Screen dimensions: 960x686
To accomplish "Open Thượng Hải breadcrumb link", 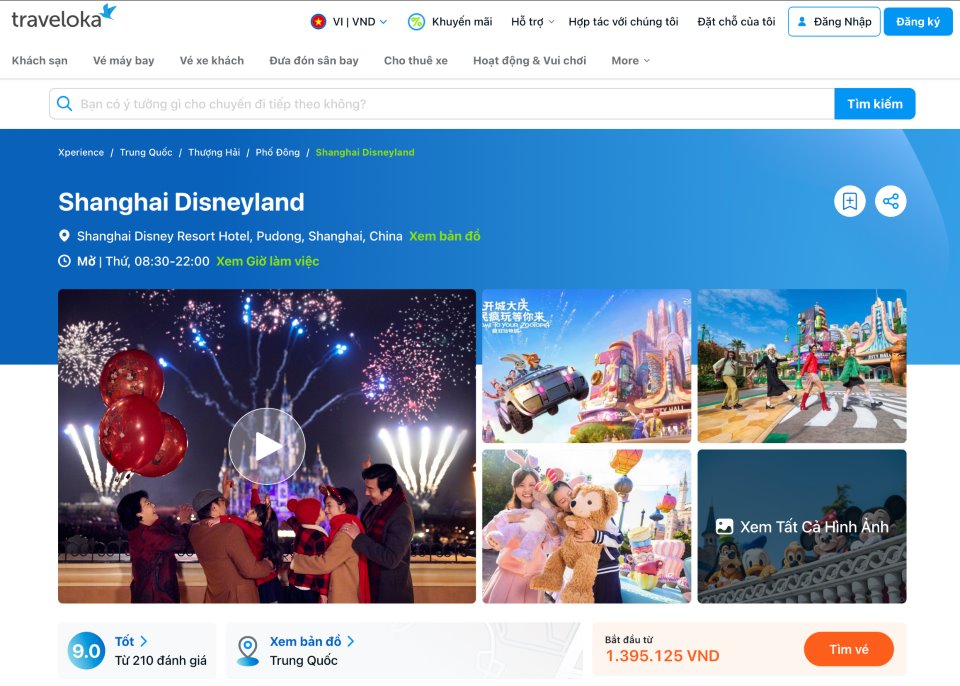I will [214, 153].
